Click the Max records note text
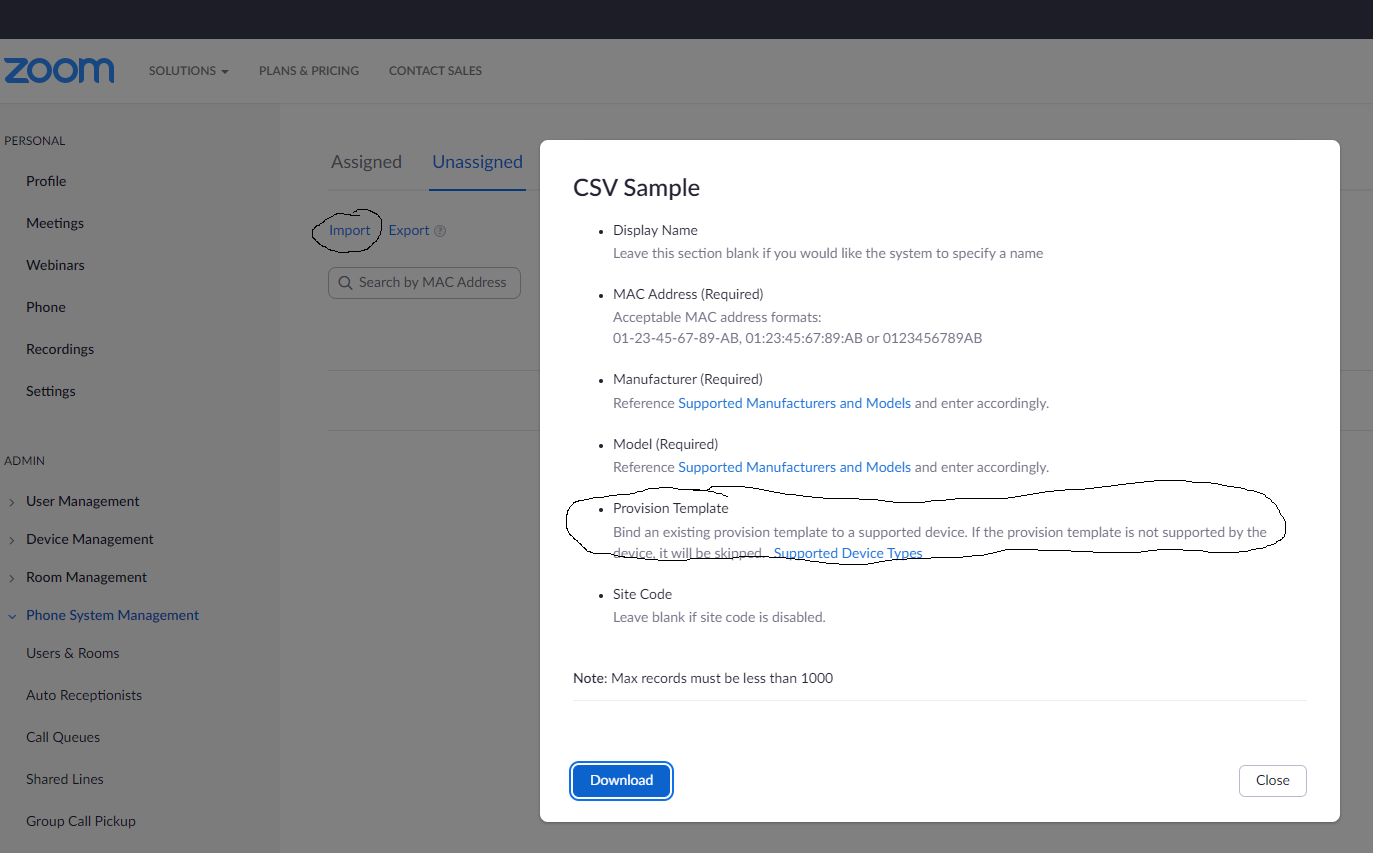The width and height of the screenshot is (1373, 853). coord(703,678)
